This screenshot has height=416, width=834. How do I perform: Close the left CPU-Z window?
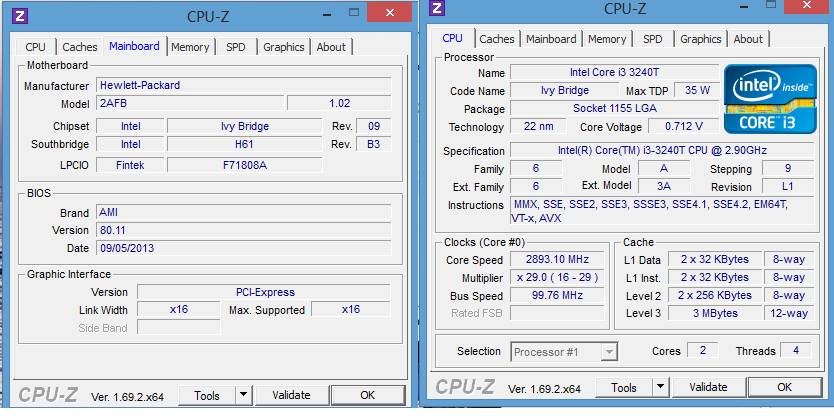tap(389, 12)
